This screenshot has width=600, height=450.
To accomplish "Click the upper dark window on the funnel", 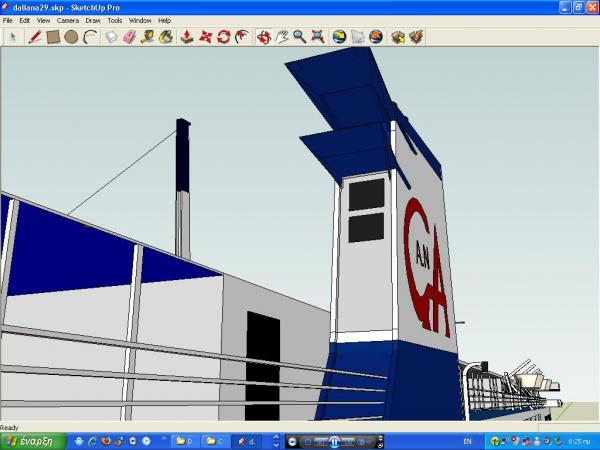I will pyautogui.click(x=367, y=194).
